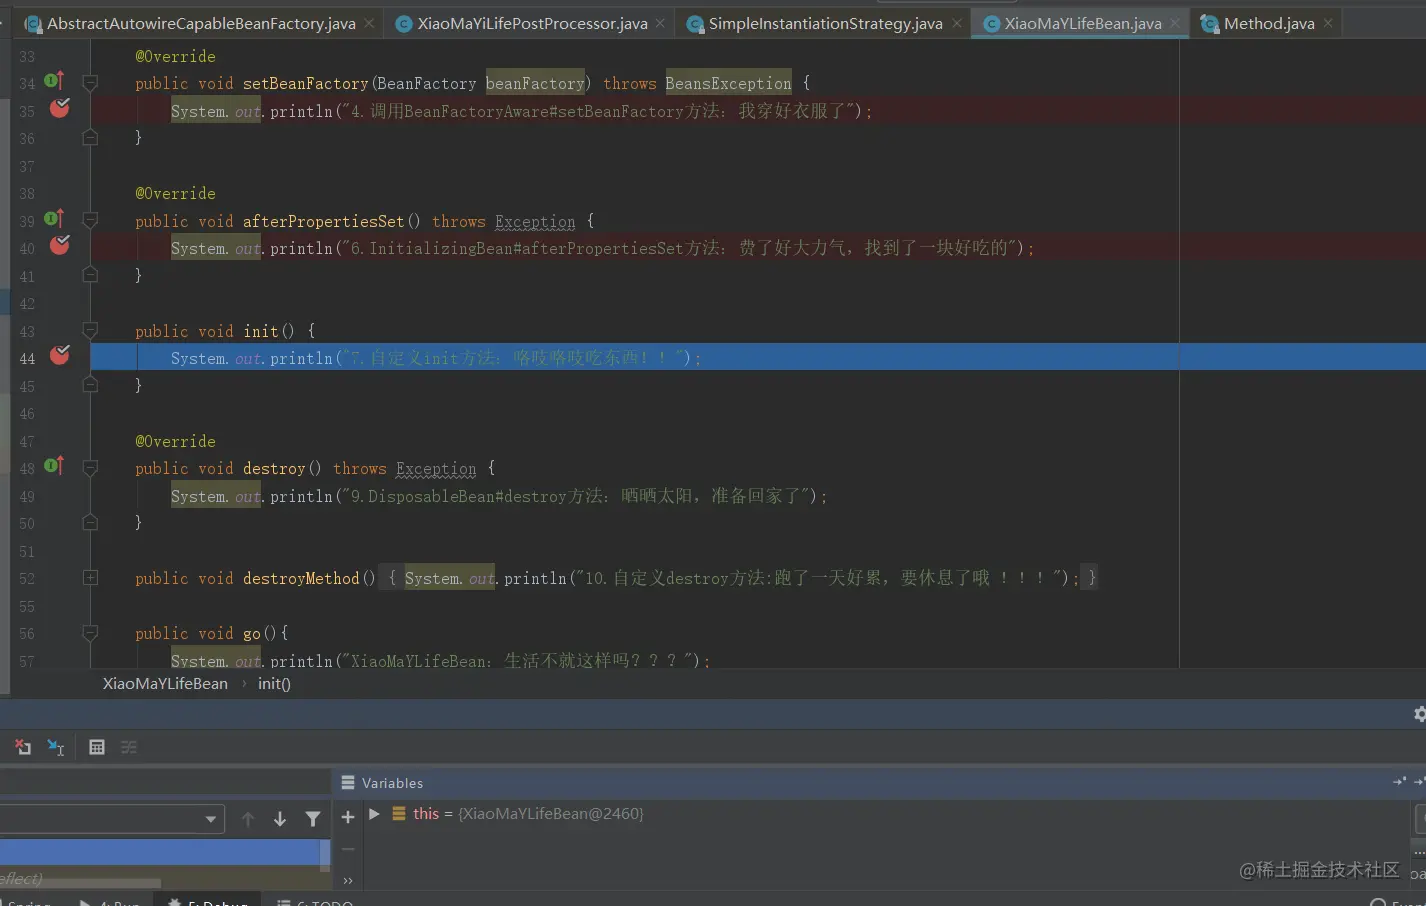Collapse the init method fold on line 43
Screen dimensions: 1426x906
90,330
